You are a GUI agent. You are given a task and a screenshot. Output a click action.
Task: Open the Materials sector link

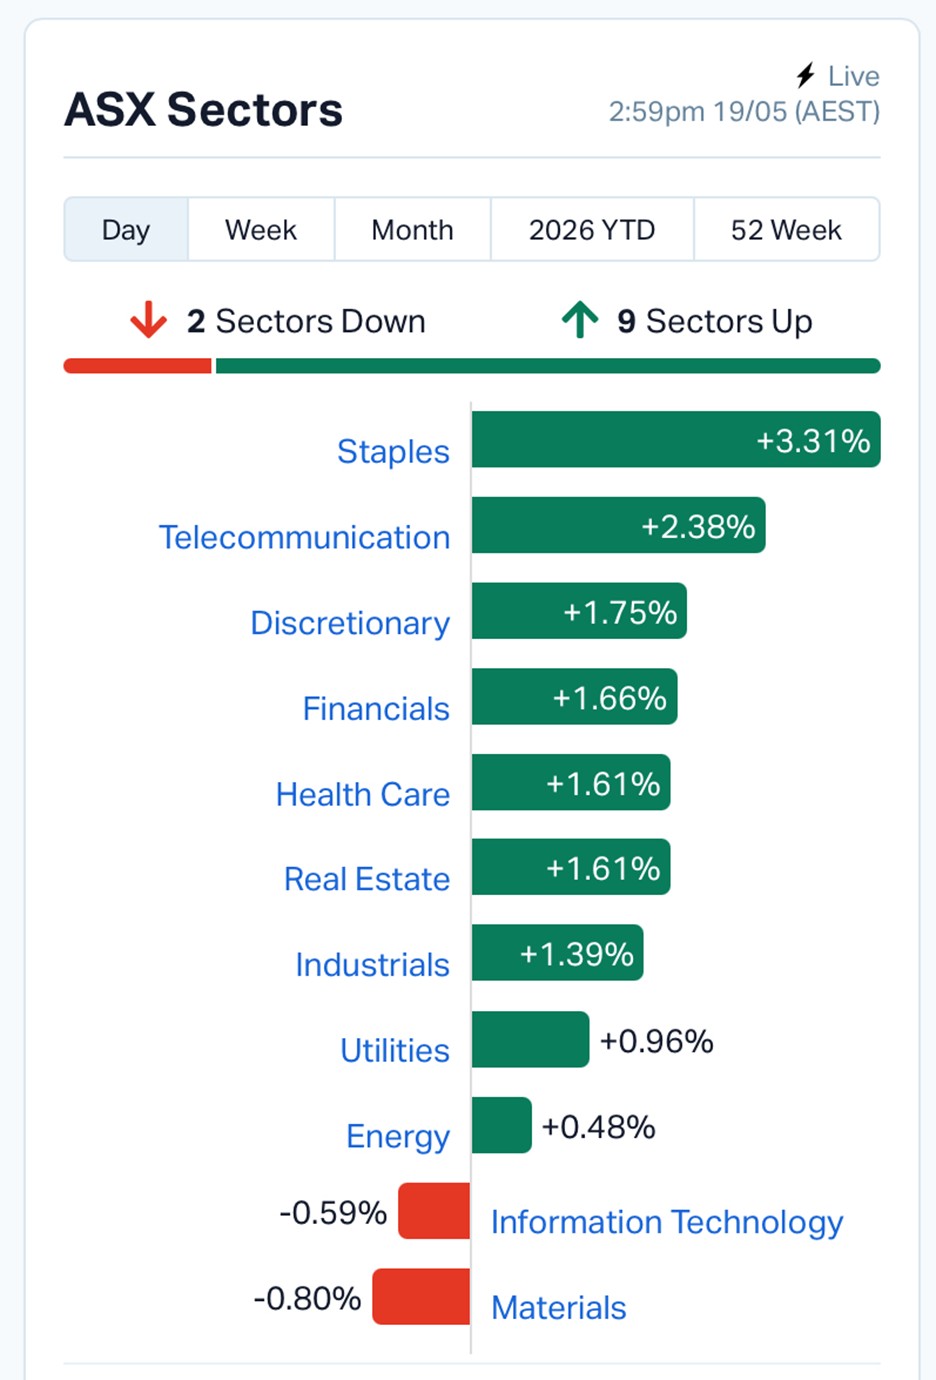(559, 1307)
